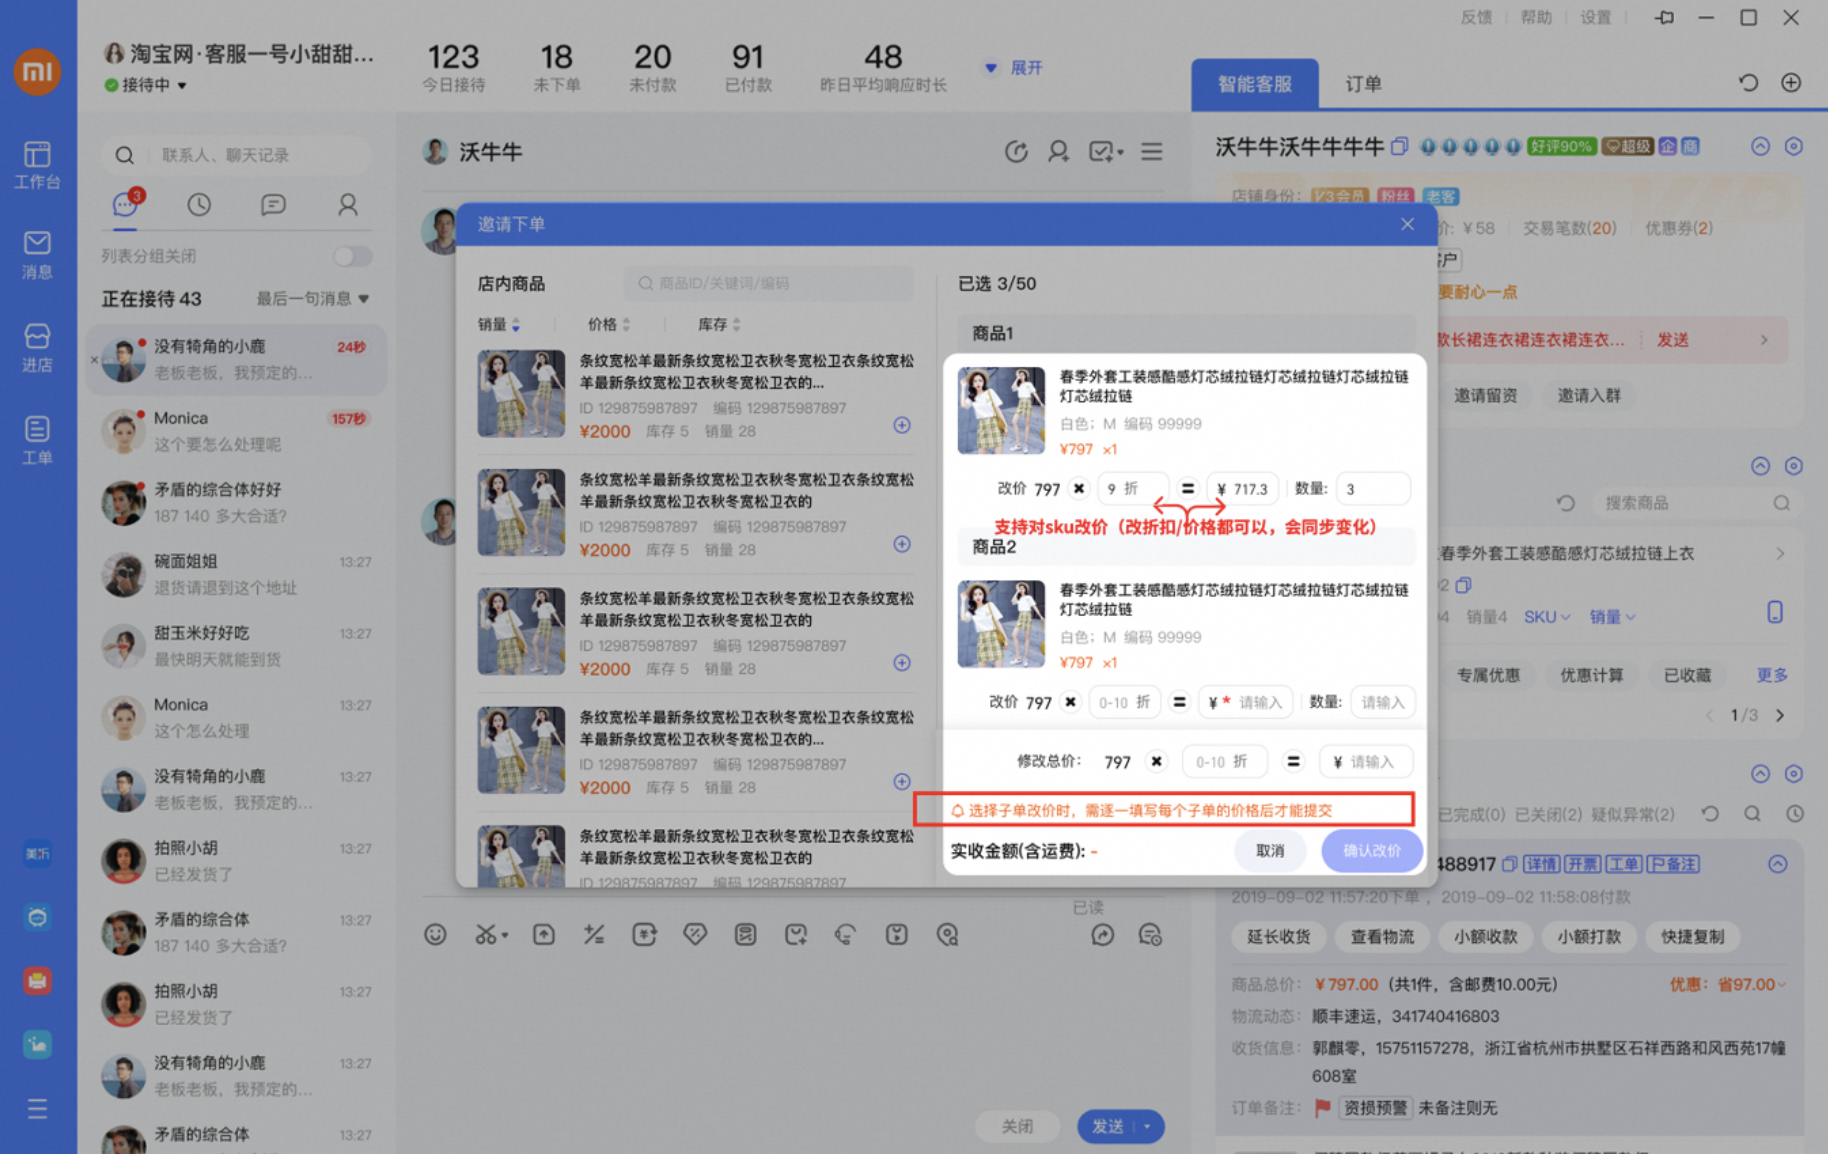This screenshot has width=1828, height=1154.
Task: Click the scissors screenshot tool
Action: [x=486, y=934]
